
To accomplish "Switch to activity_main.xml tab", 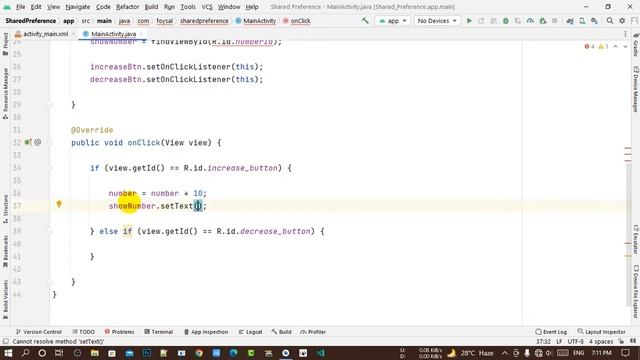I will click(45, 34).
